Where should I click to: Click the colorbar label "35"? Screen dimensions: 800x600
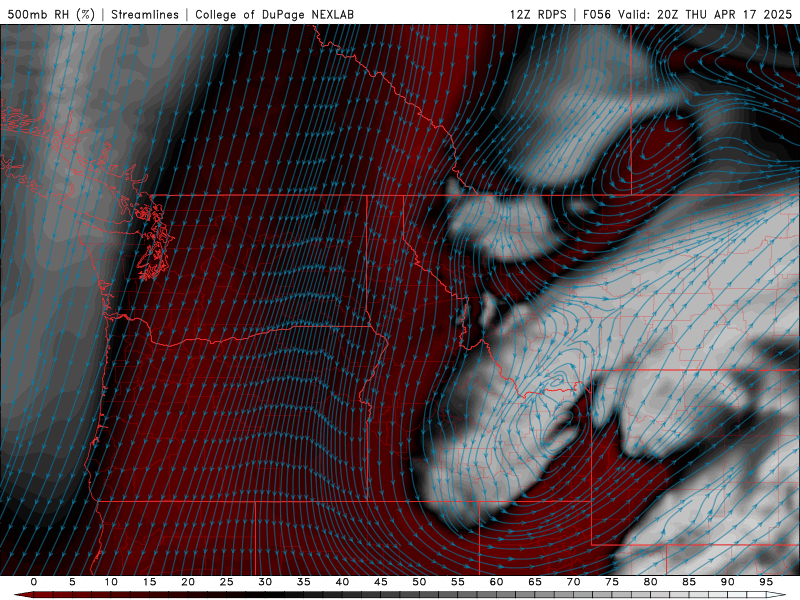pyautogui.click(x=304, y=582)
